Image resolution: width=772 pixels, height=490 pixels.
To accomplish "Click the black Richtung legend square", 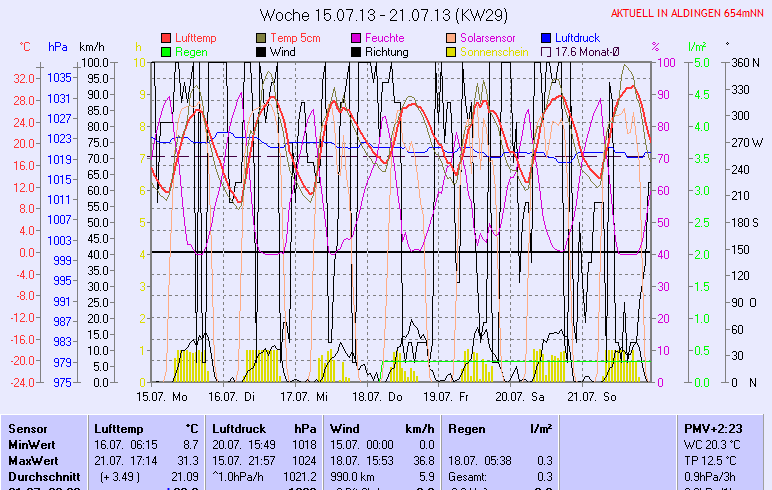I will tap(357, 52).
